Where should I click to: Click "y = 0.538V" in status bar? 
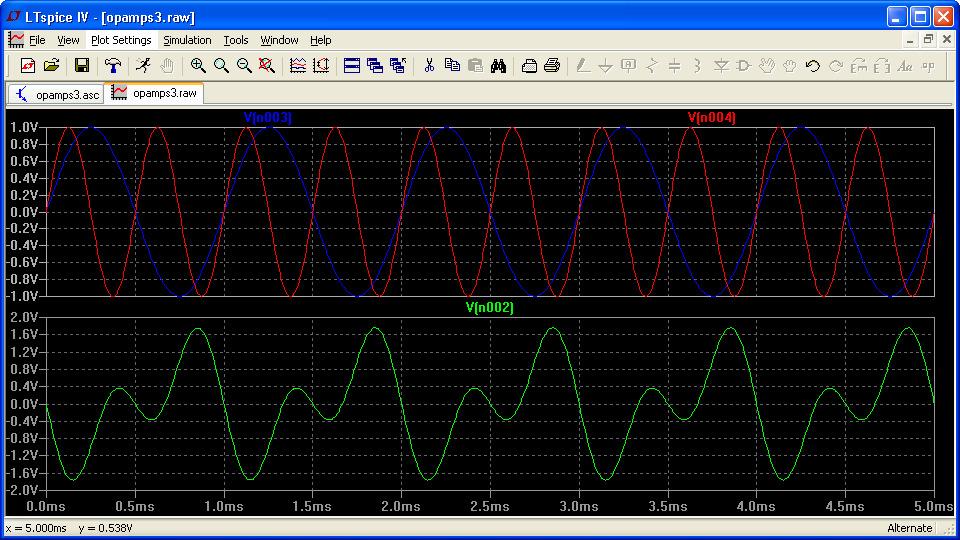point(105,528)
